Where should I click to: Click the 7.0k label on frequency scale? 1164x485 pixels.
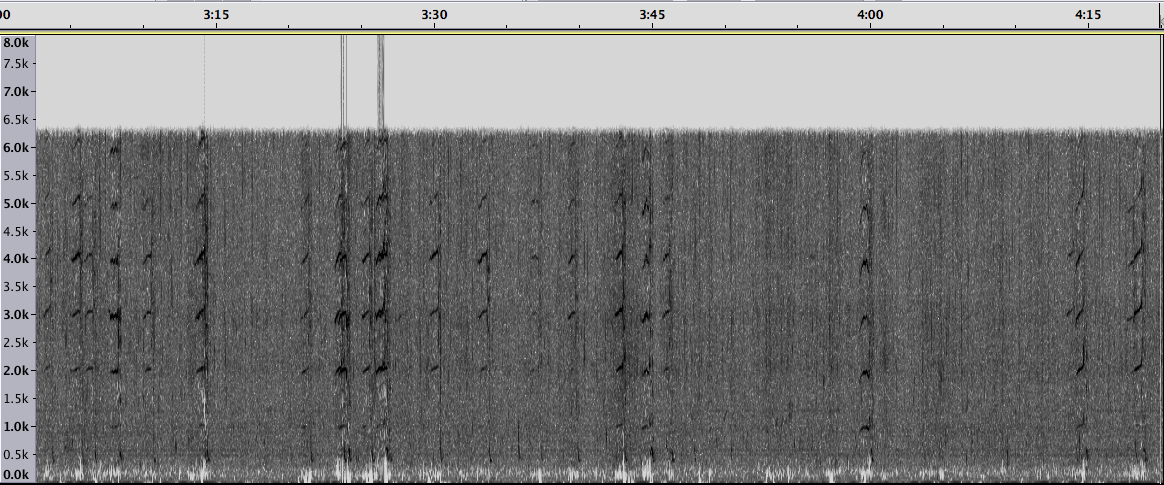pyautogui.click(x=16, y=92)
